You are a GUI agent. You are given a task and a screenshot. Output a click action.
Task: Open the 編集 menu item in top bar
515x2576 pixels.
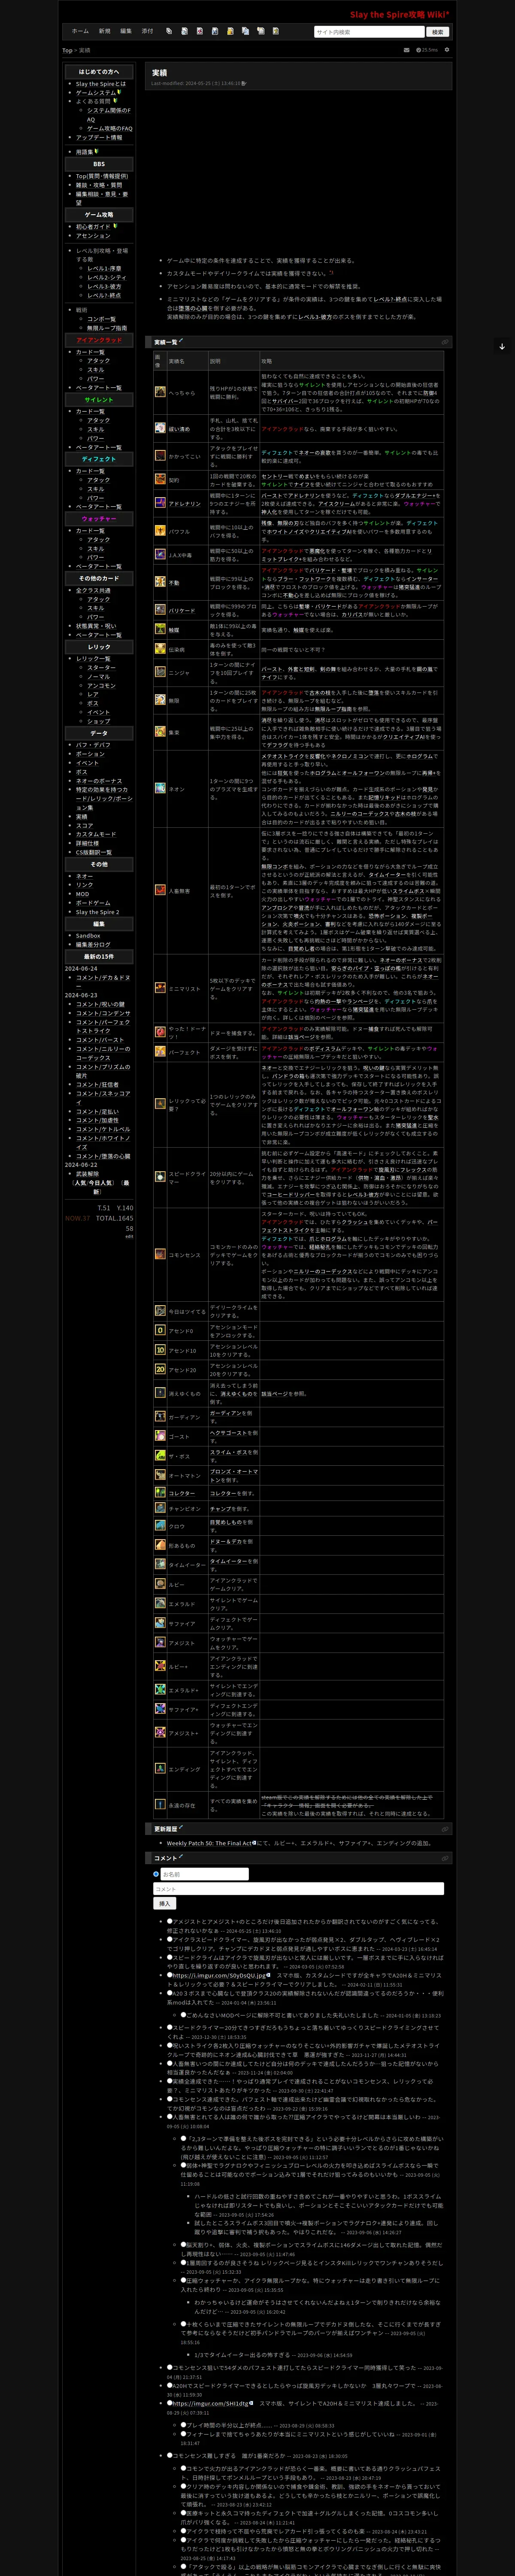click(x=126, y=31)
